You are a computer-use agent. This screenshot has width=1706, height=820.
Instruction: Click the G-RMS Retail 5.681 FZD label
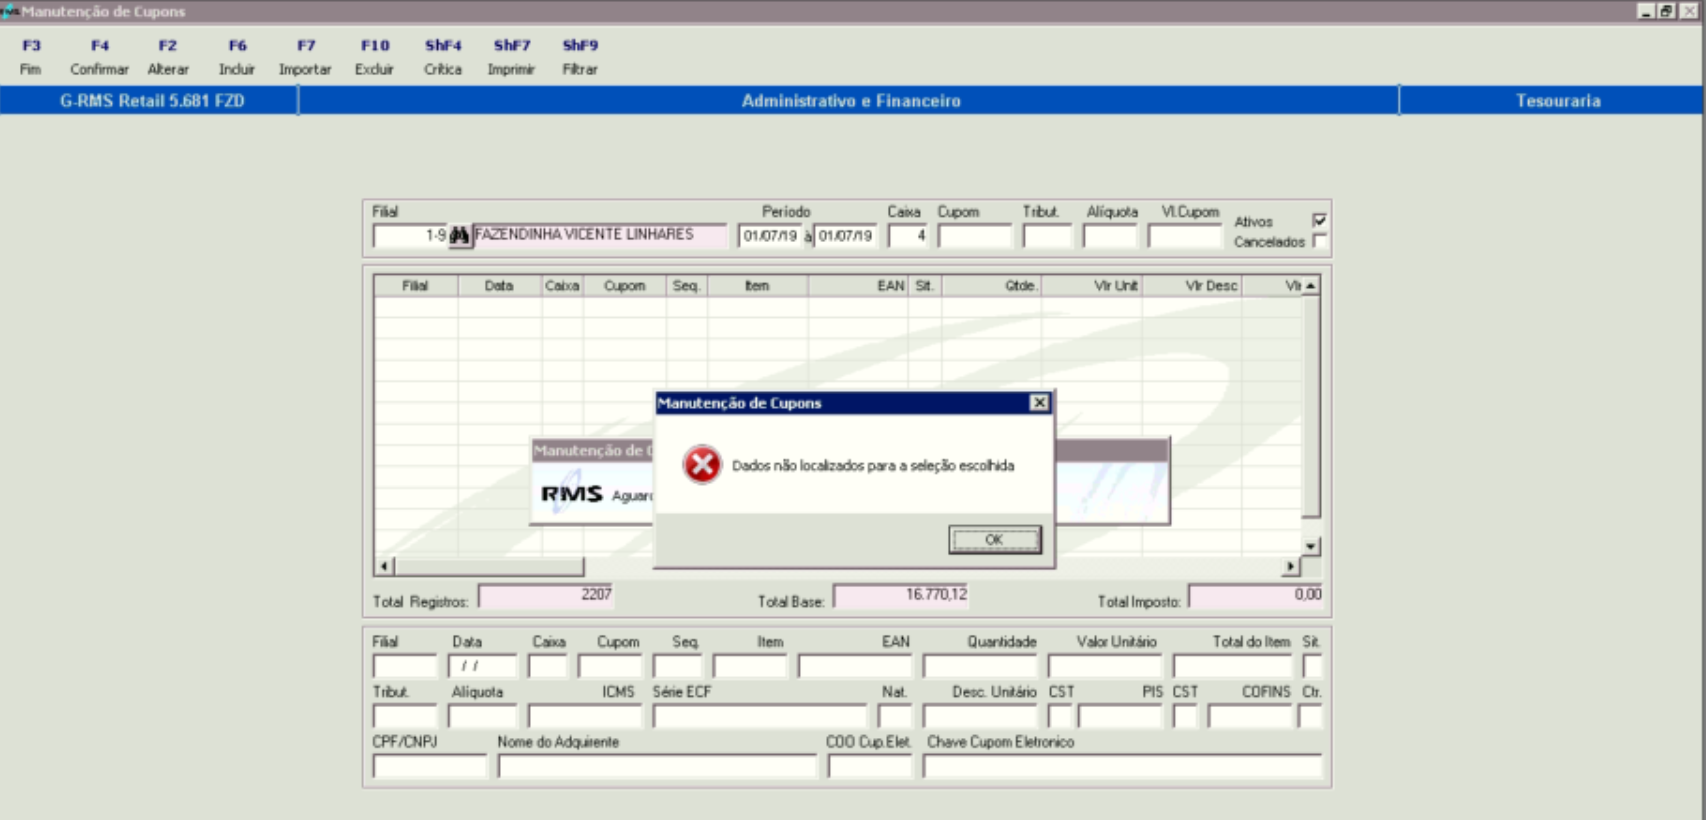click(x=152, y=101)
